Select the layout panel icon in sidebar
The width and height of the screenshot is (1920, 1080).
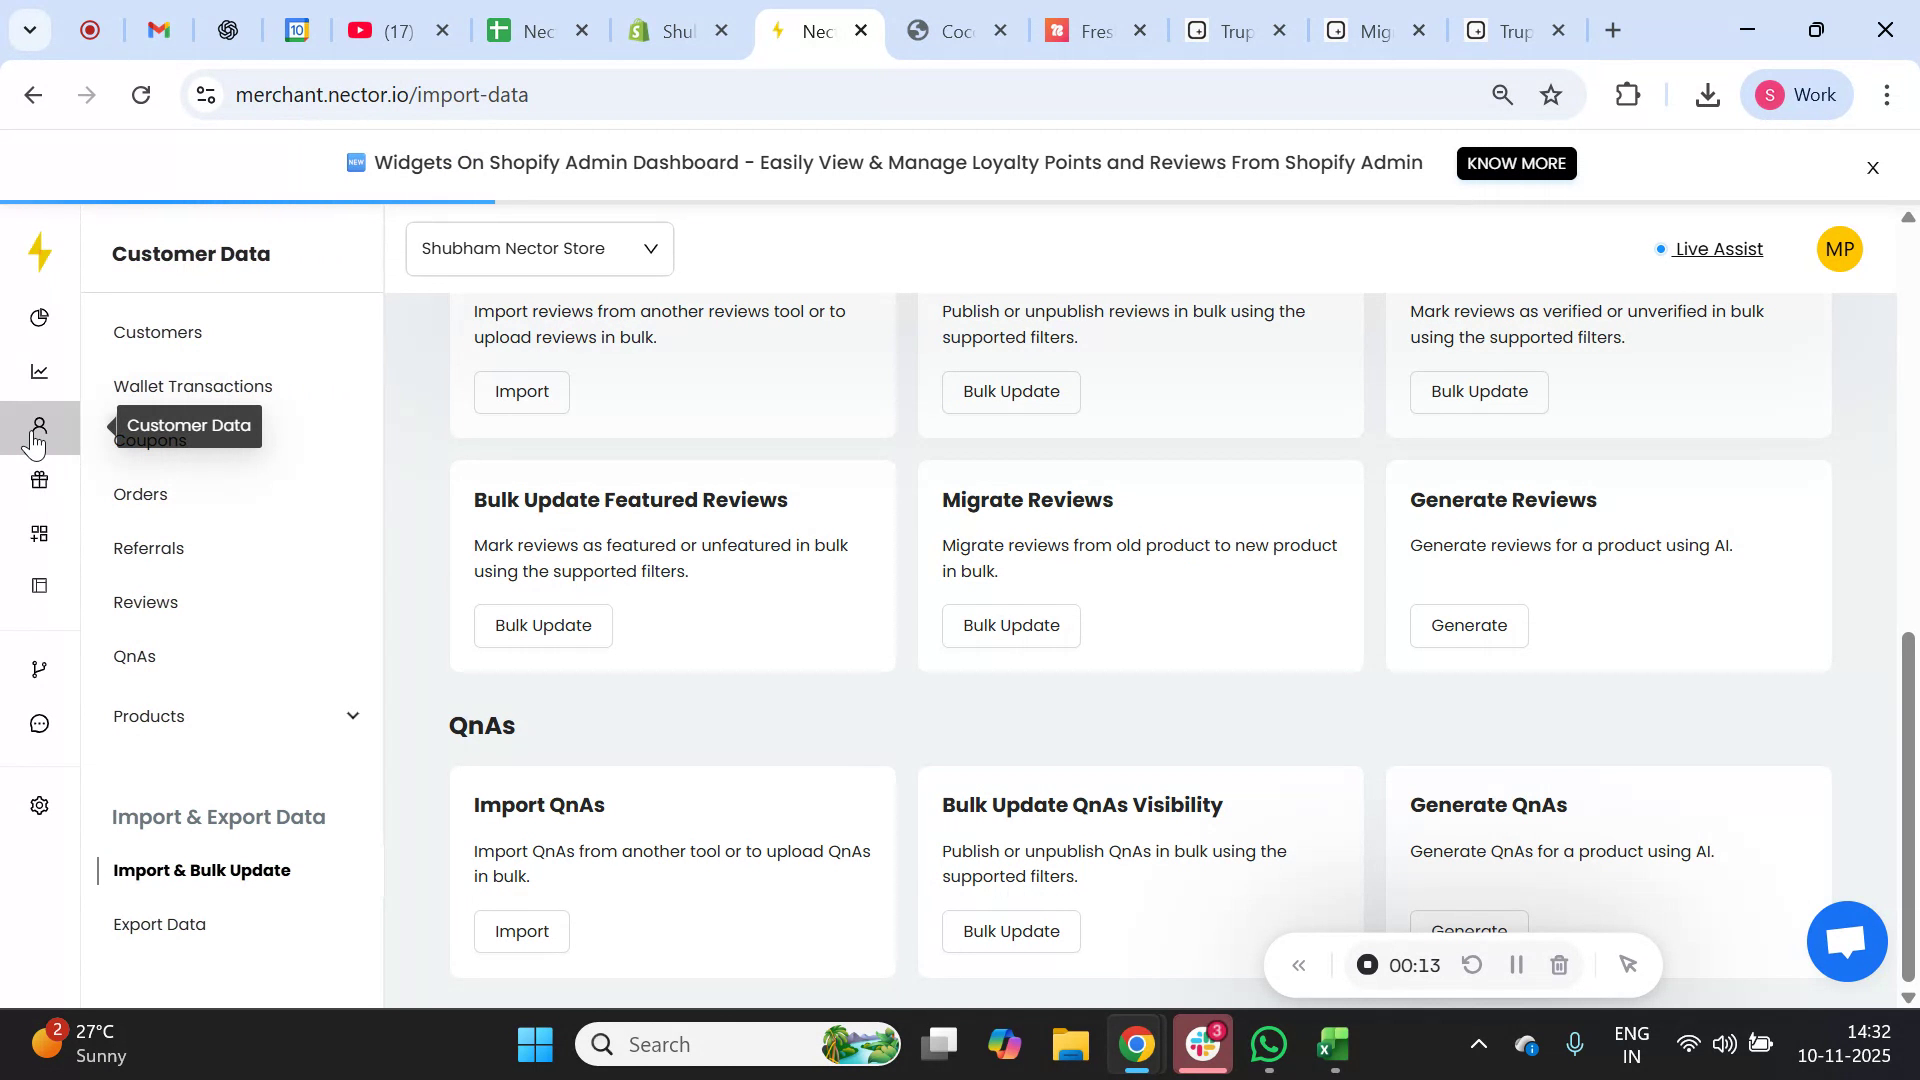coord(40,584)
